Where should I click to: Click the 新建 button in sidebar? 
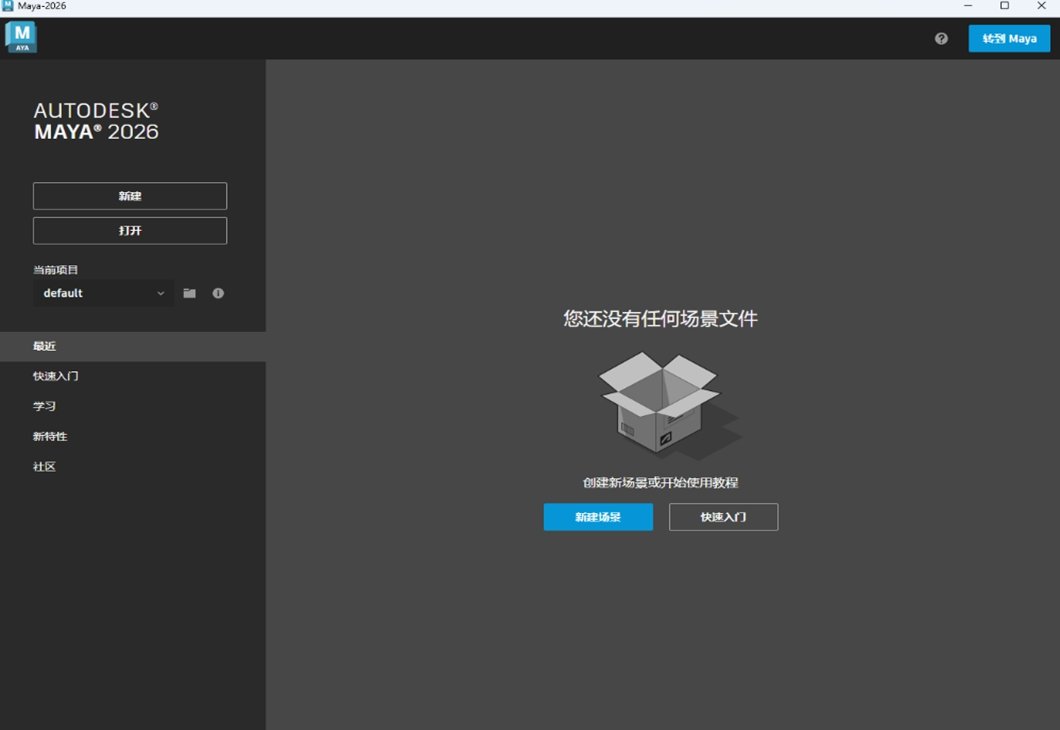tap(130, 196)
